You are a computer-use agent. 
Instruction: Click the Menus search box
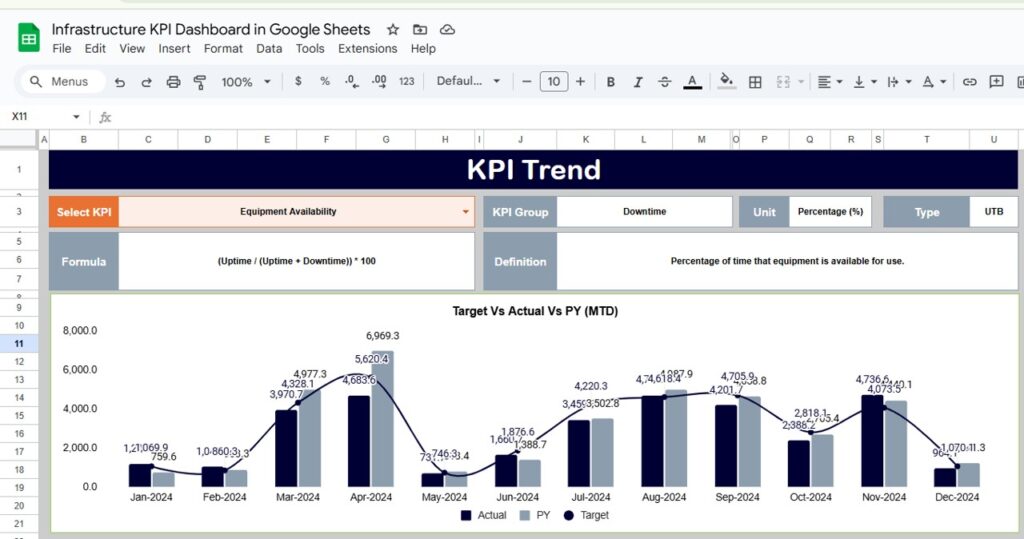click(63, 82)
